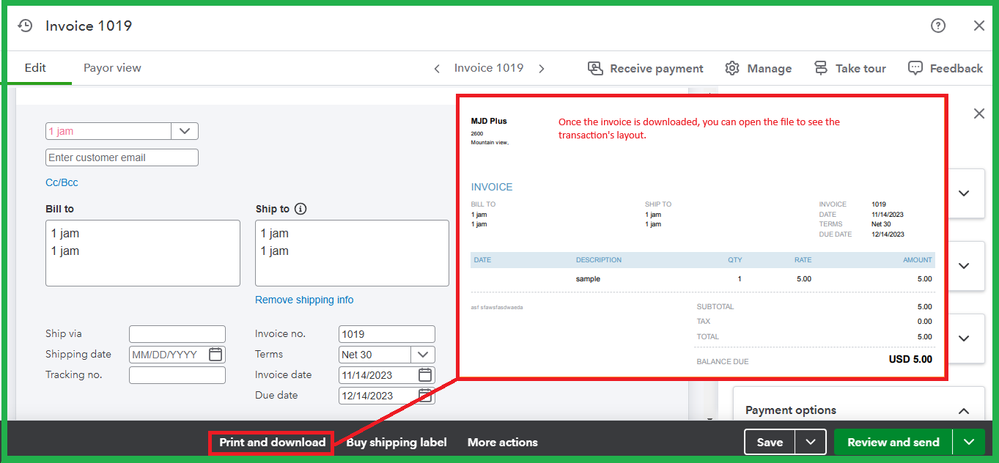Image resolution: width=999 pixels, height=463 pixels.
Task: Click the Cc/Bcc link
Action: (62, 183)
